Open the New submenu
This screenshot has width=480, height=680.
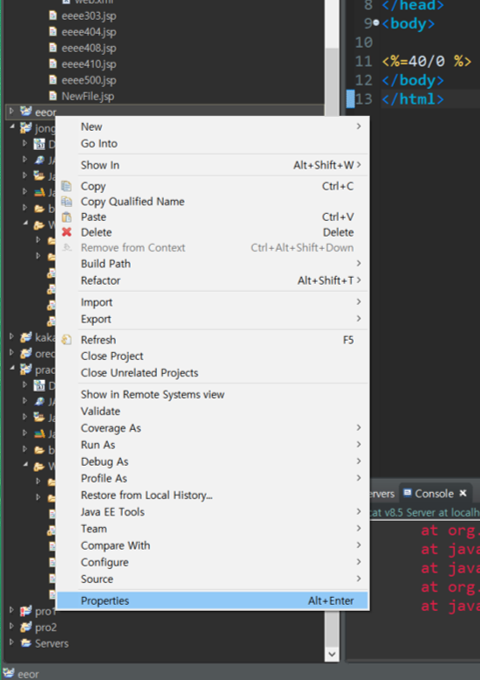tap(212, 127)
